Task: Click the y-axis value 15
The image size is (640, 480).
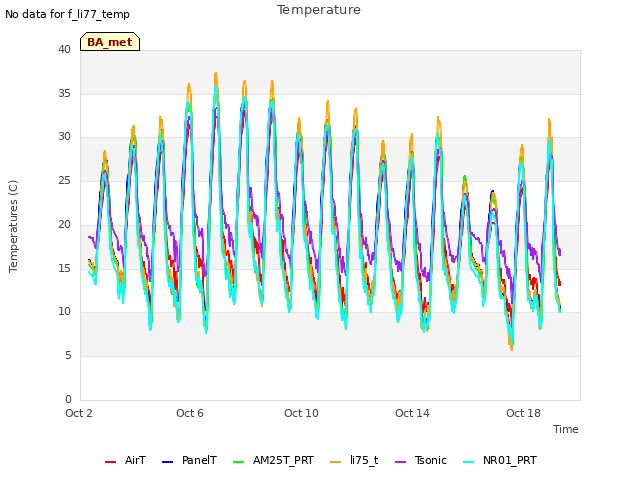Action: 64,268
